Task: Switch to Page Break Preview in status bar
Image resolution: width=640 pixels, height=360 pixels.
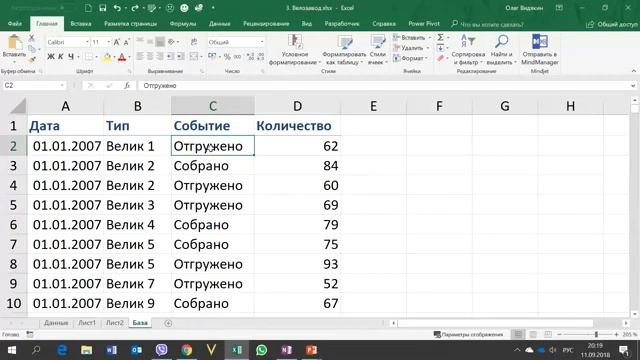Action: click(548, 334)
